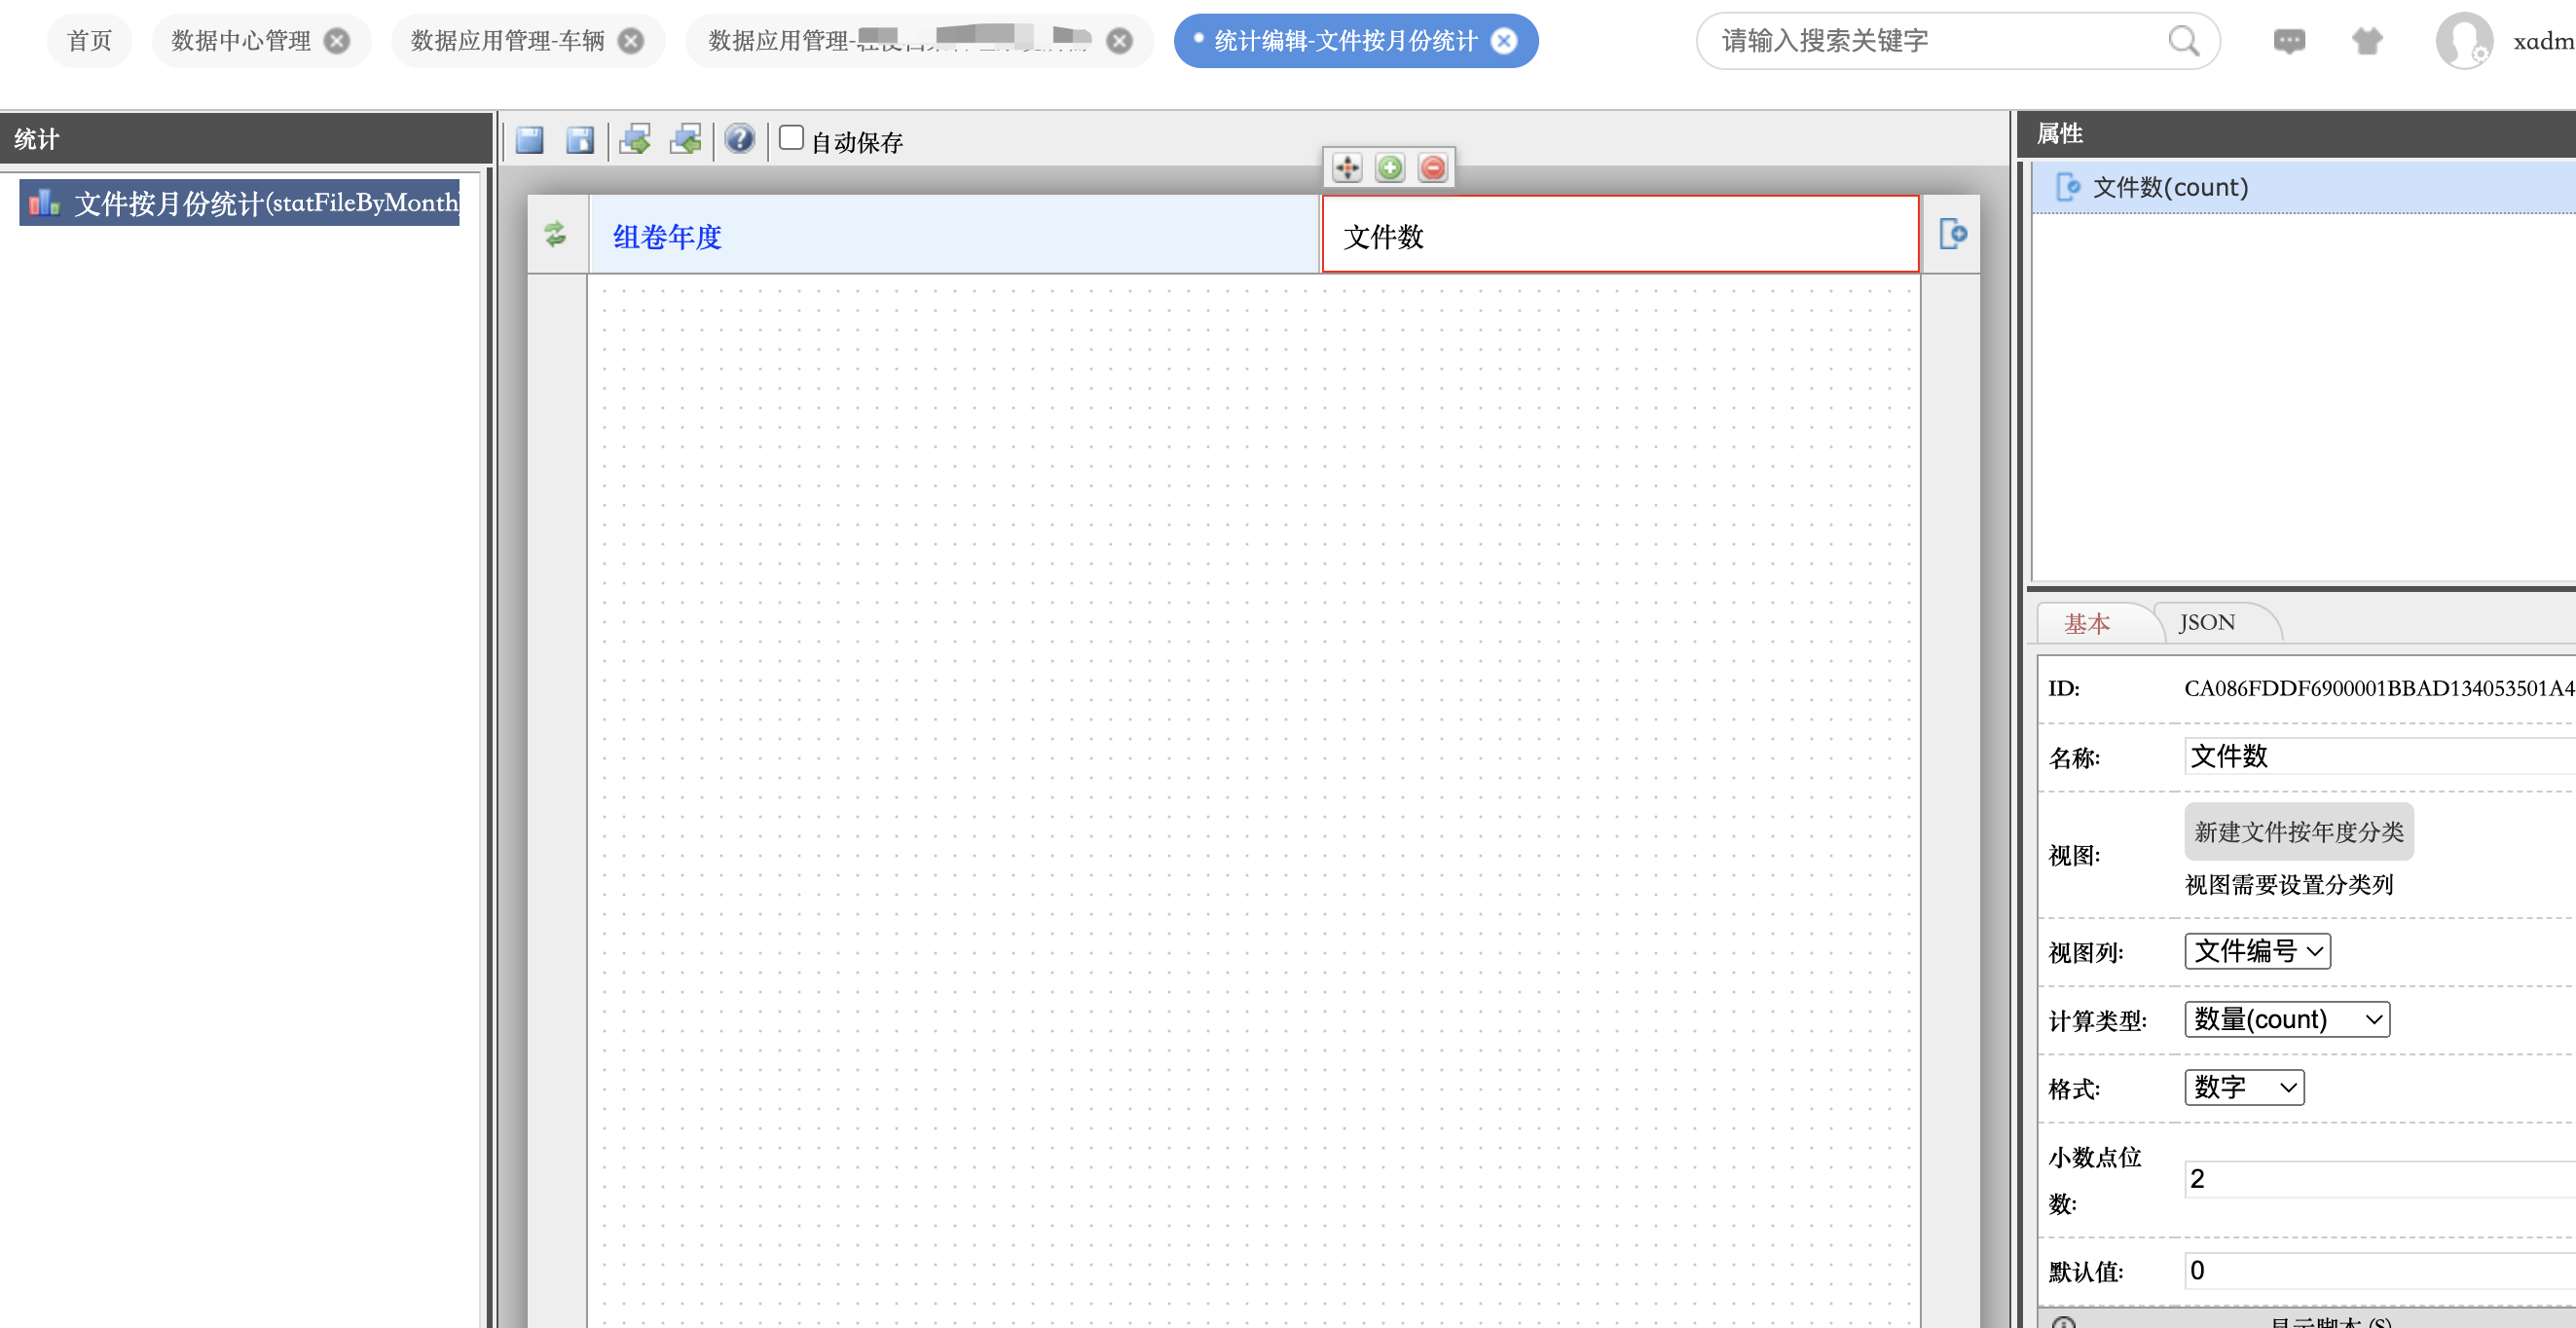Enable the 自动保存 checkbox

[791, 137]
